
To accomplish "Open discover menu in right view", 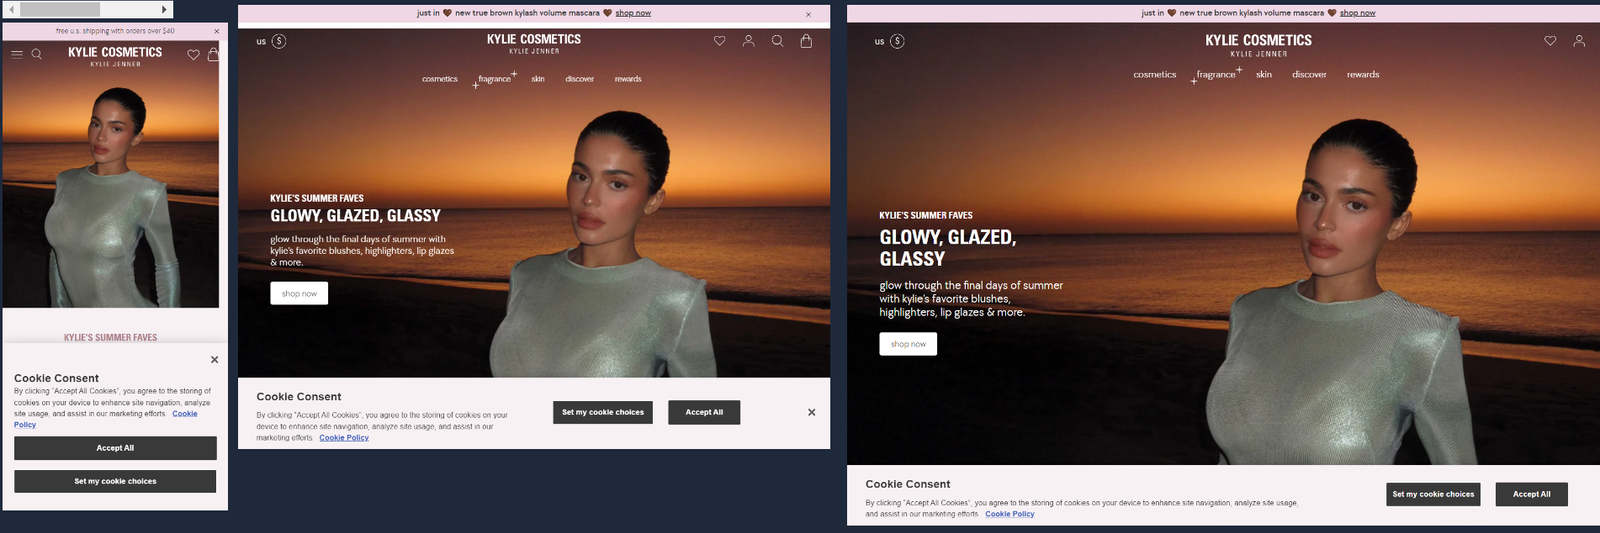I will tap(1309, 75).
